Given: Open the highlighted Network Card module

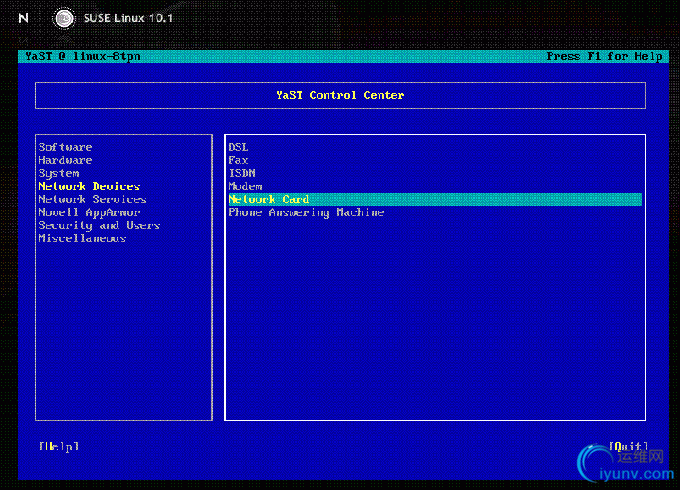Looking at the screenshot, I should click(435, 199).
